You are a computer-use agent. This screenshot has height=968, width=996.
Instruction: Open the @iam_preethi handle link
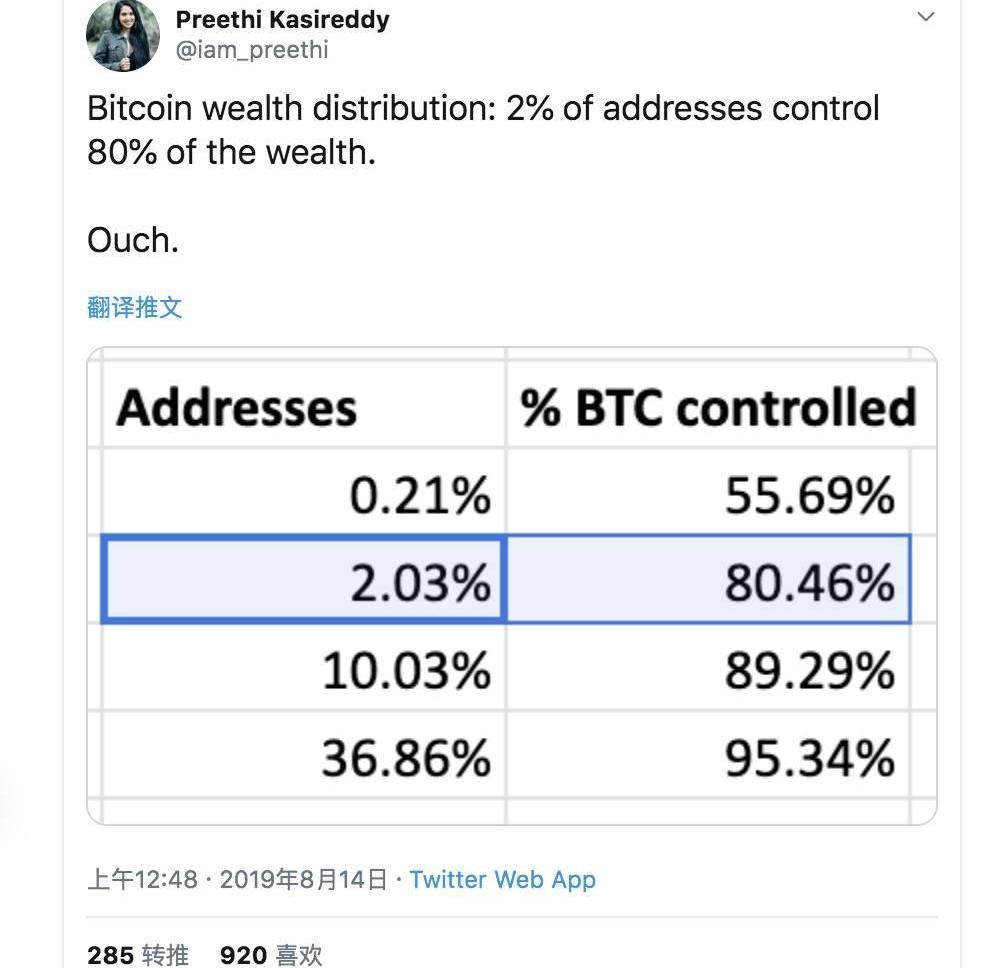252,50
